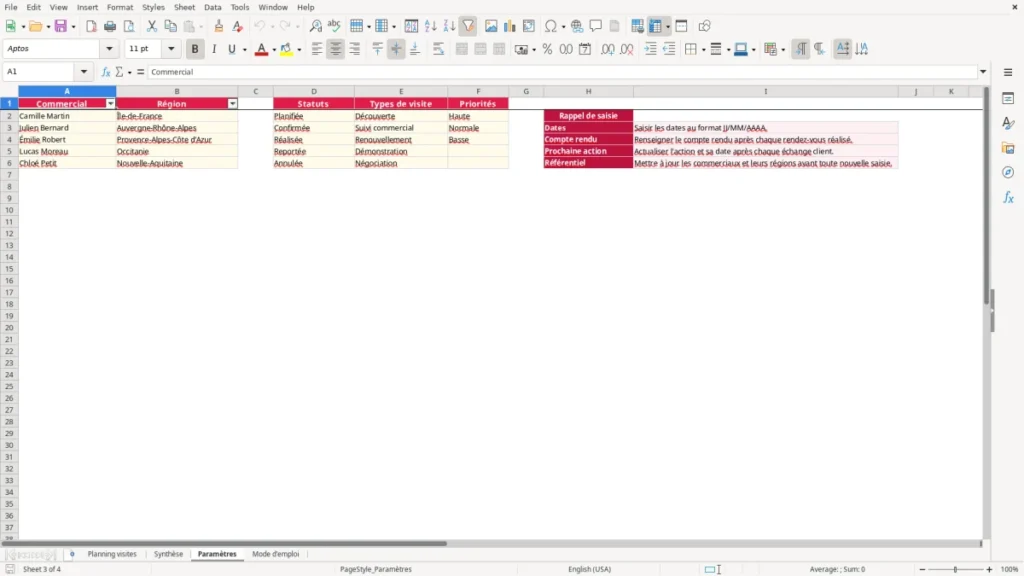This screenshot has width=1024, height=576.
Task: Click Add Decimal Place icon
Action: pos(607,49)
